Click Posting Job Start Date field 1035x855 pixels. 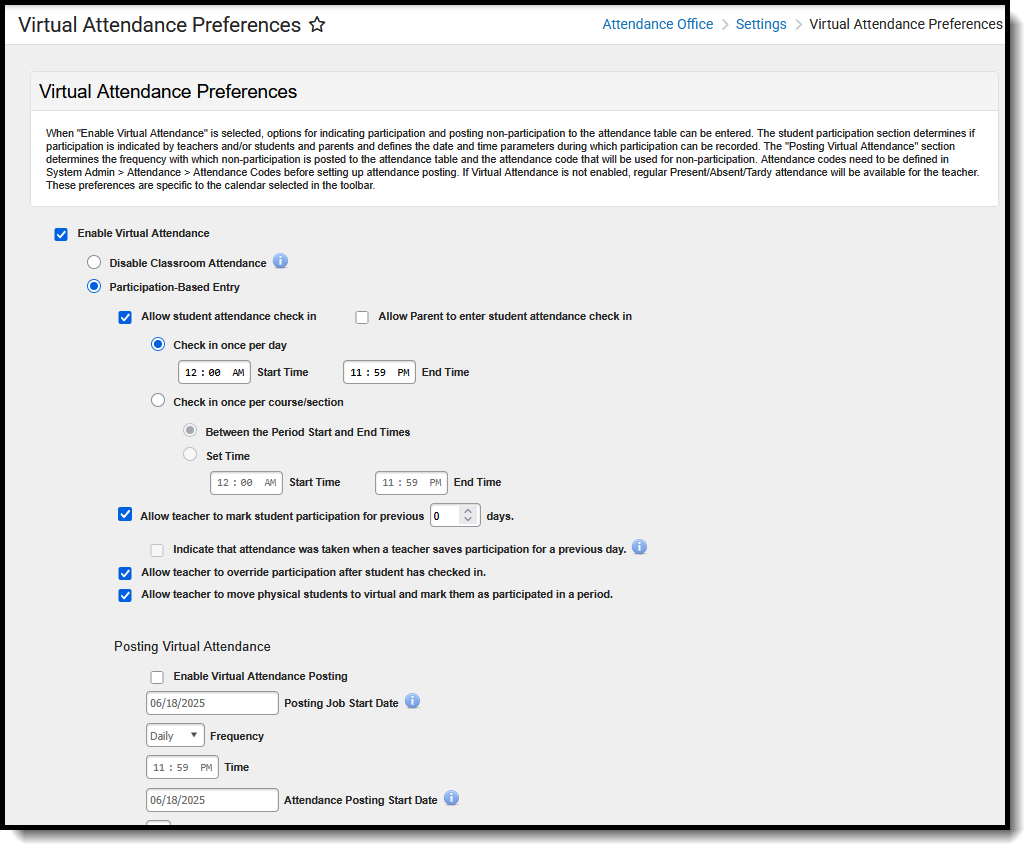212,703
